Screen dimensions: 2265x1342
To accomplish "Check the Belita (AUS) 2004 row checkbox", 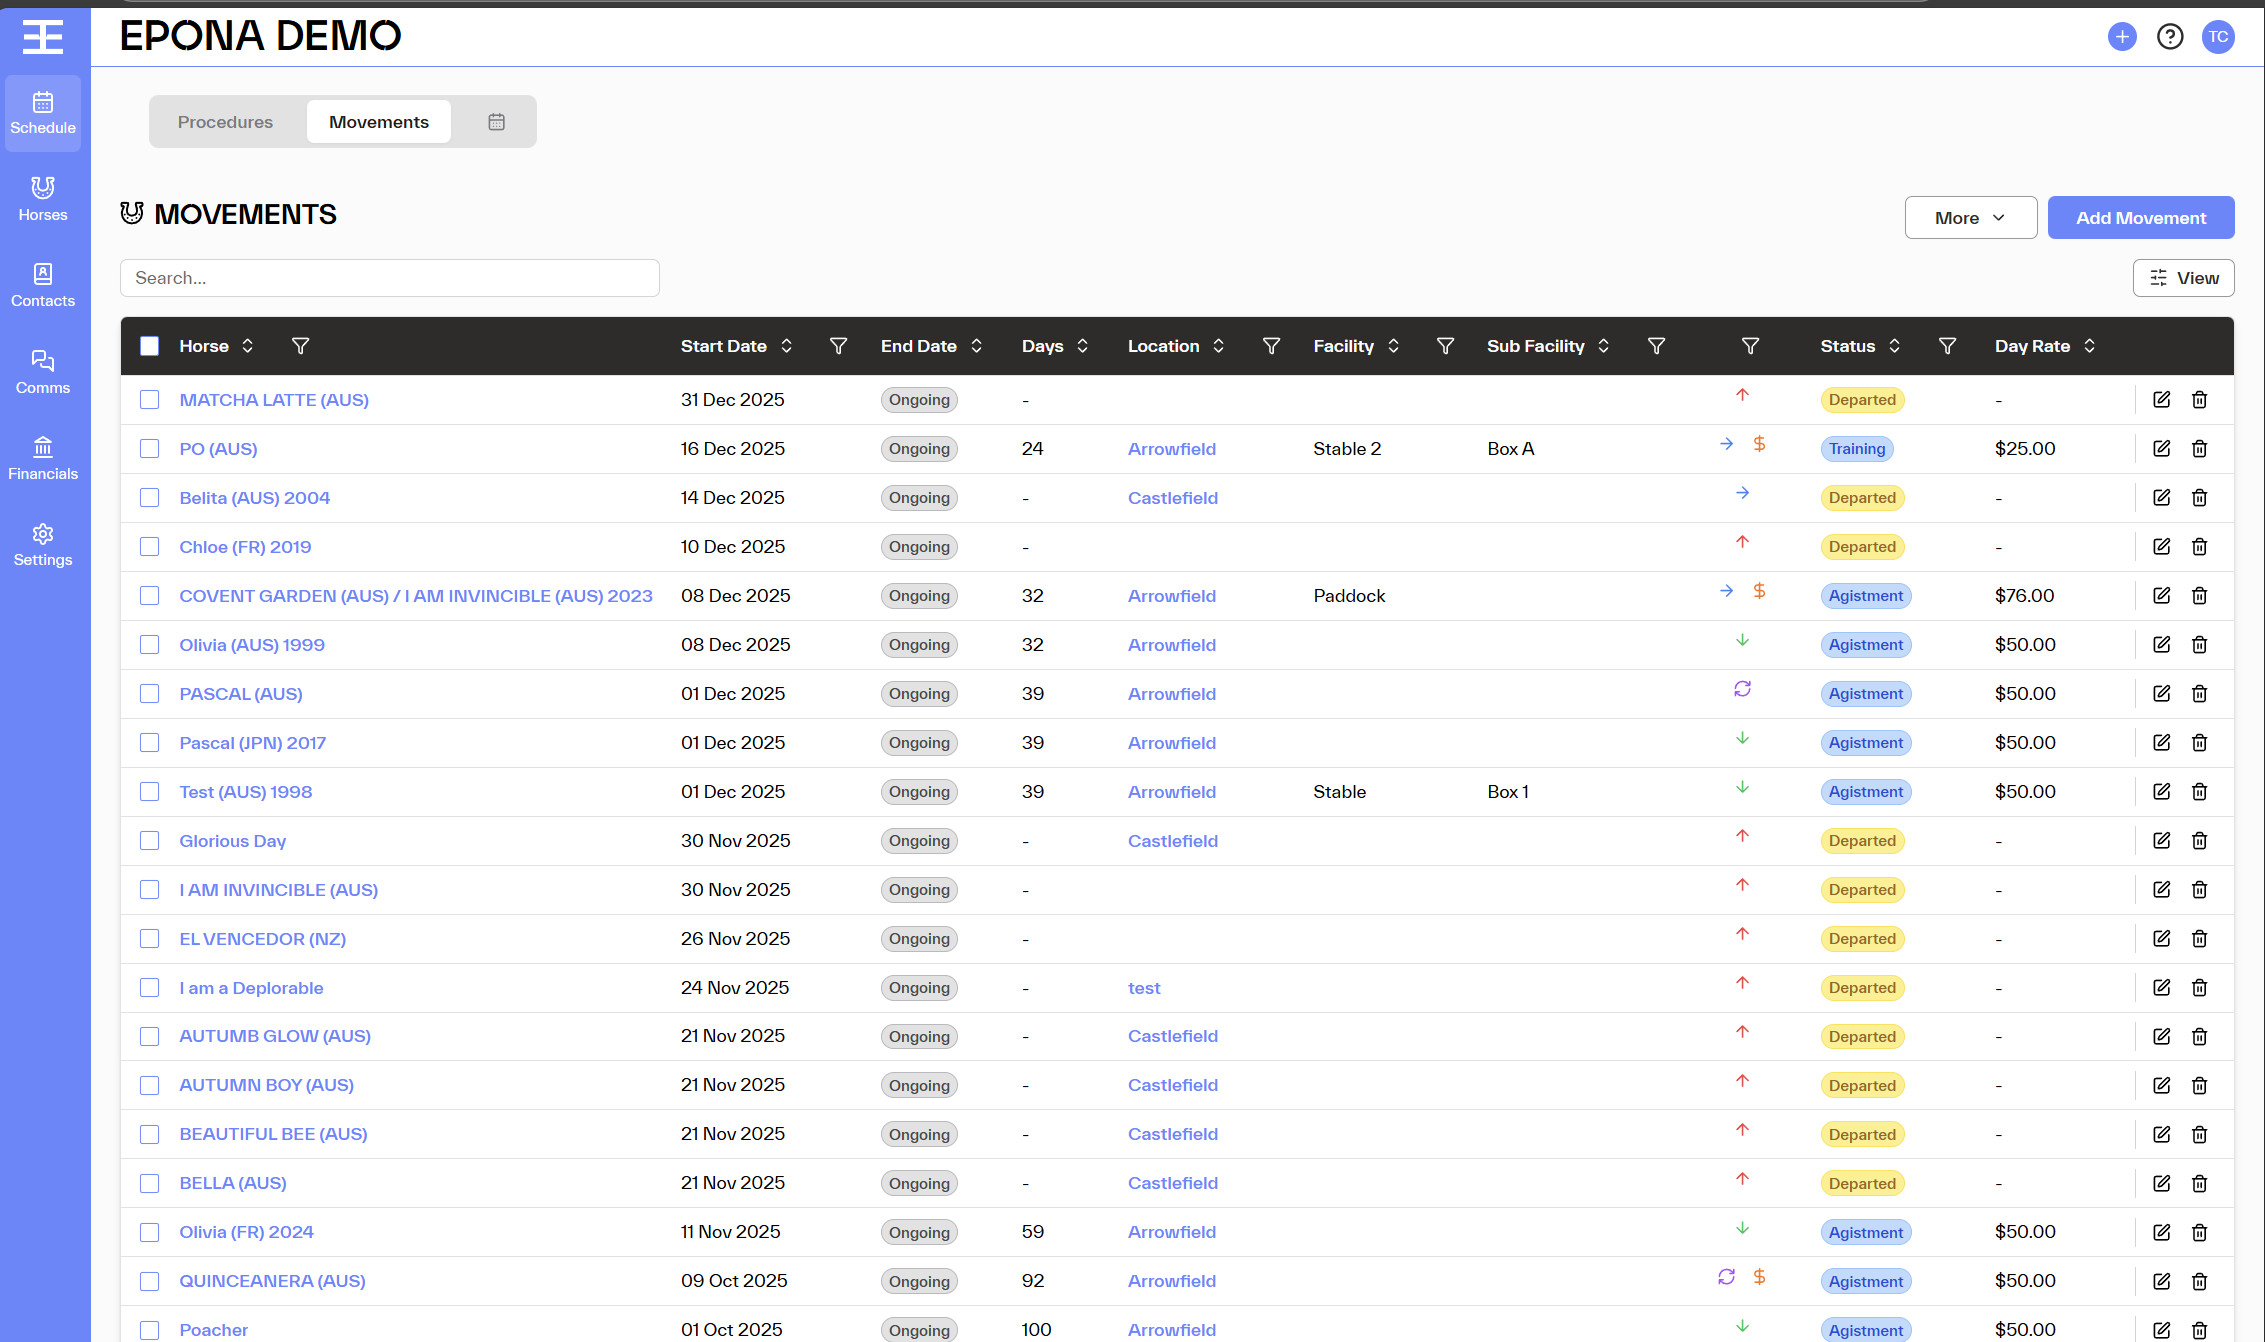I will click(150, 498).
